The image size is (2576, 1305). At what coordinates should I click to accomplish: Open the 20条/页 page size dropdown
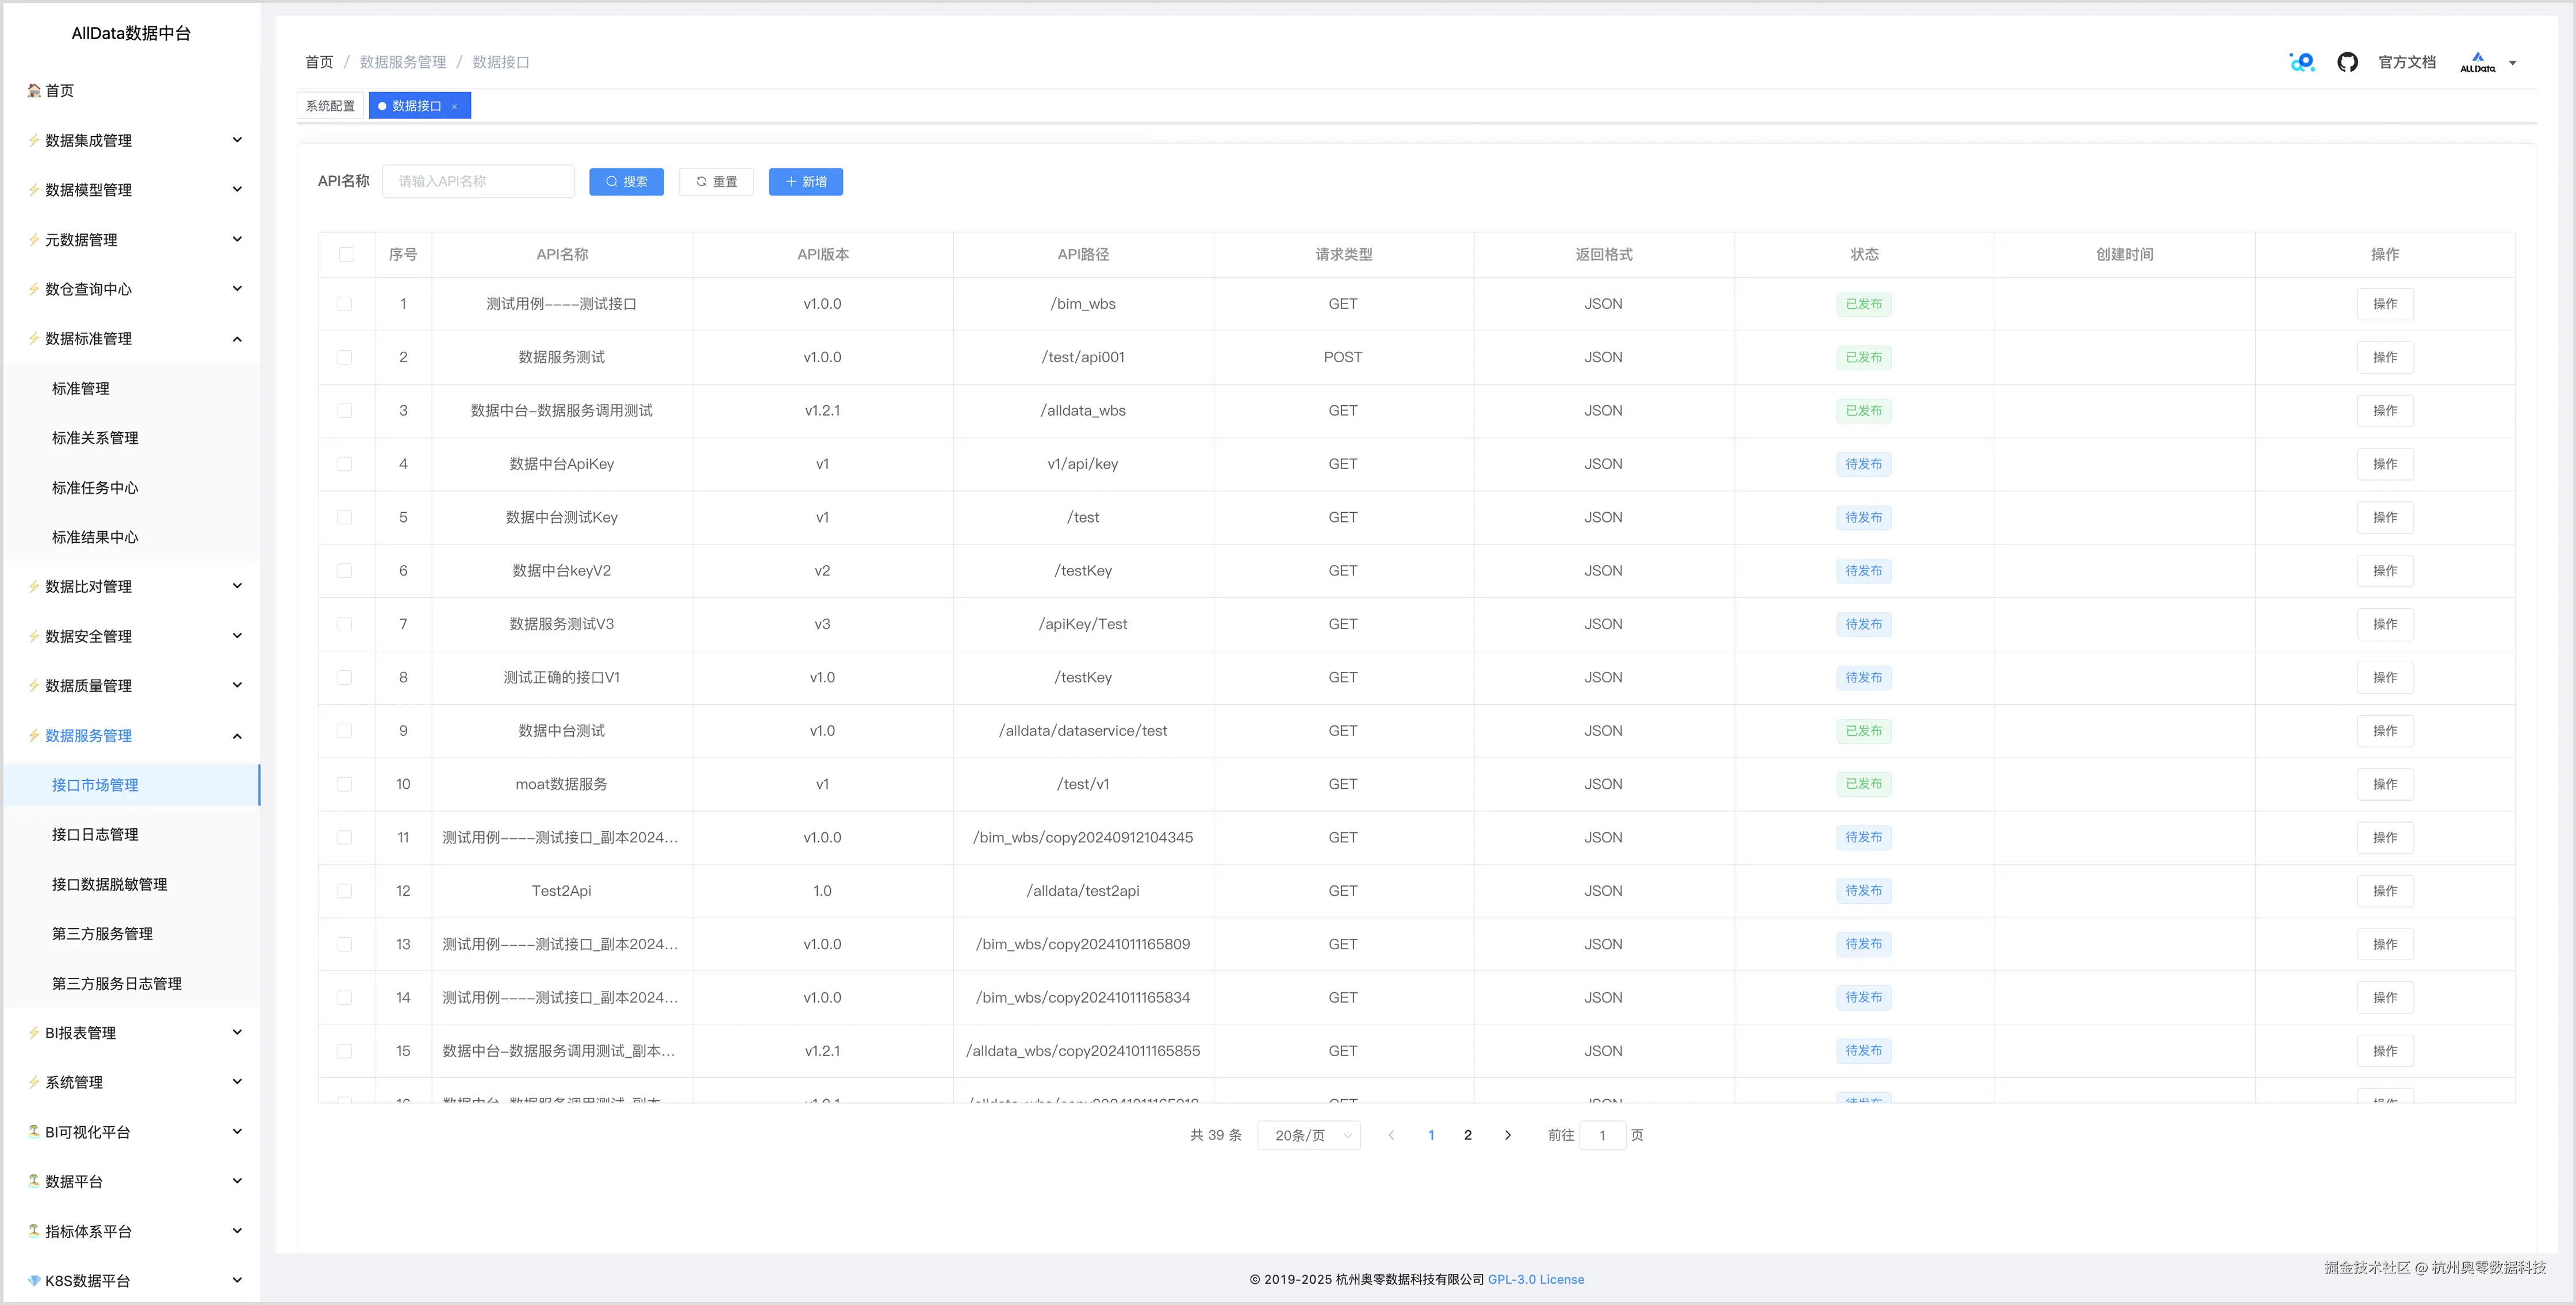(1308, 1135)
